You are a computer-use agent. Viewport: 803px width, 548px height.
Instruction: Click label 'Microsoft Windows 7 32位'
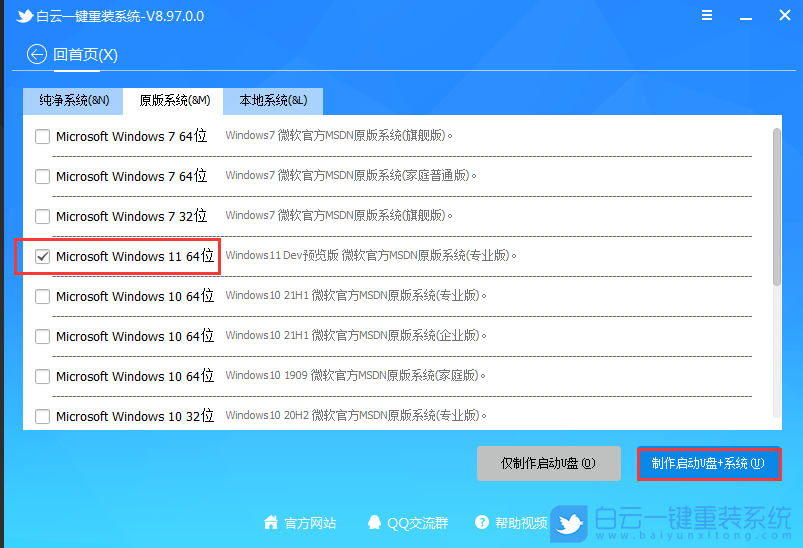point(132,216)
